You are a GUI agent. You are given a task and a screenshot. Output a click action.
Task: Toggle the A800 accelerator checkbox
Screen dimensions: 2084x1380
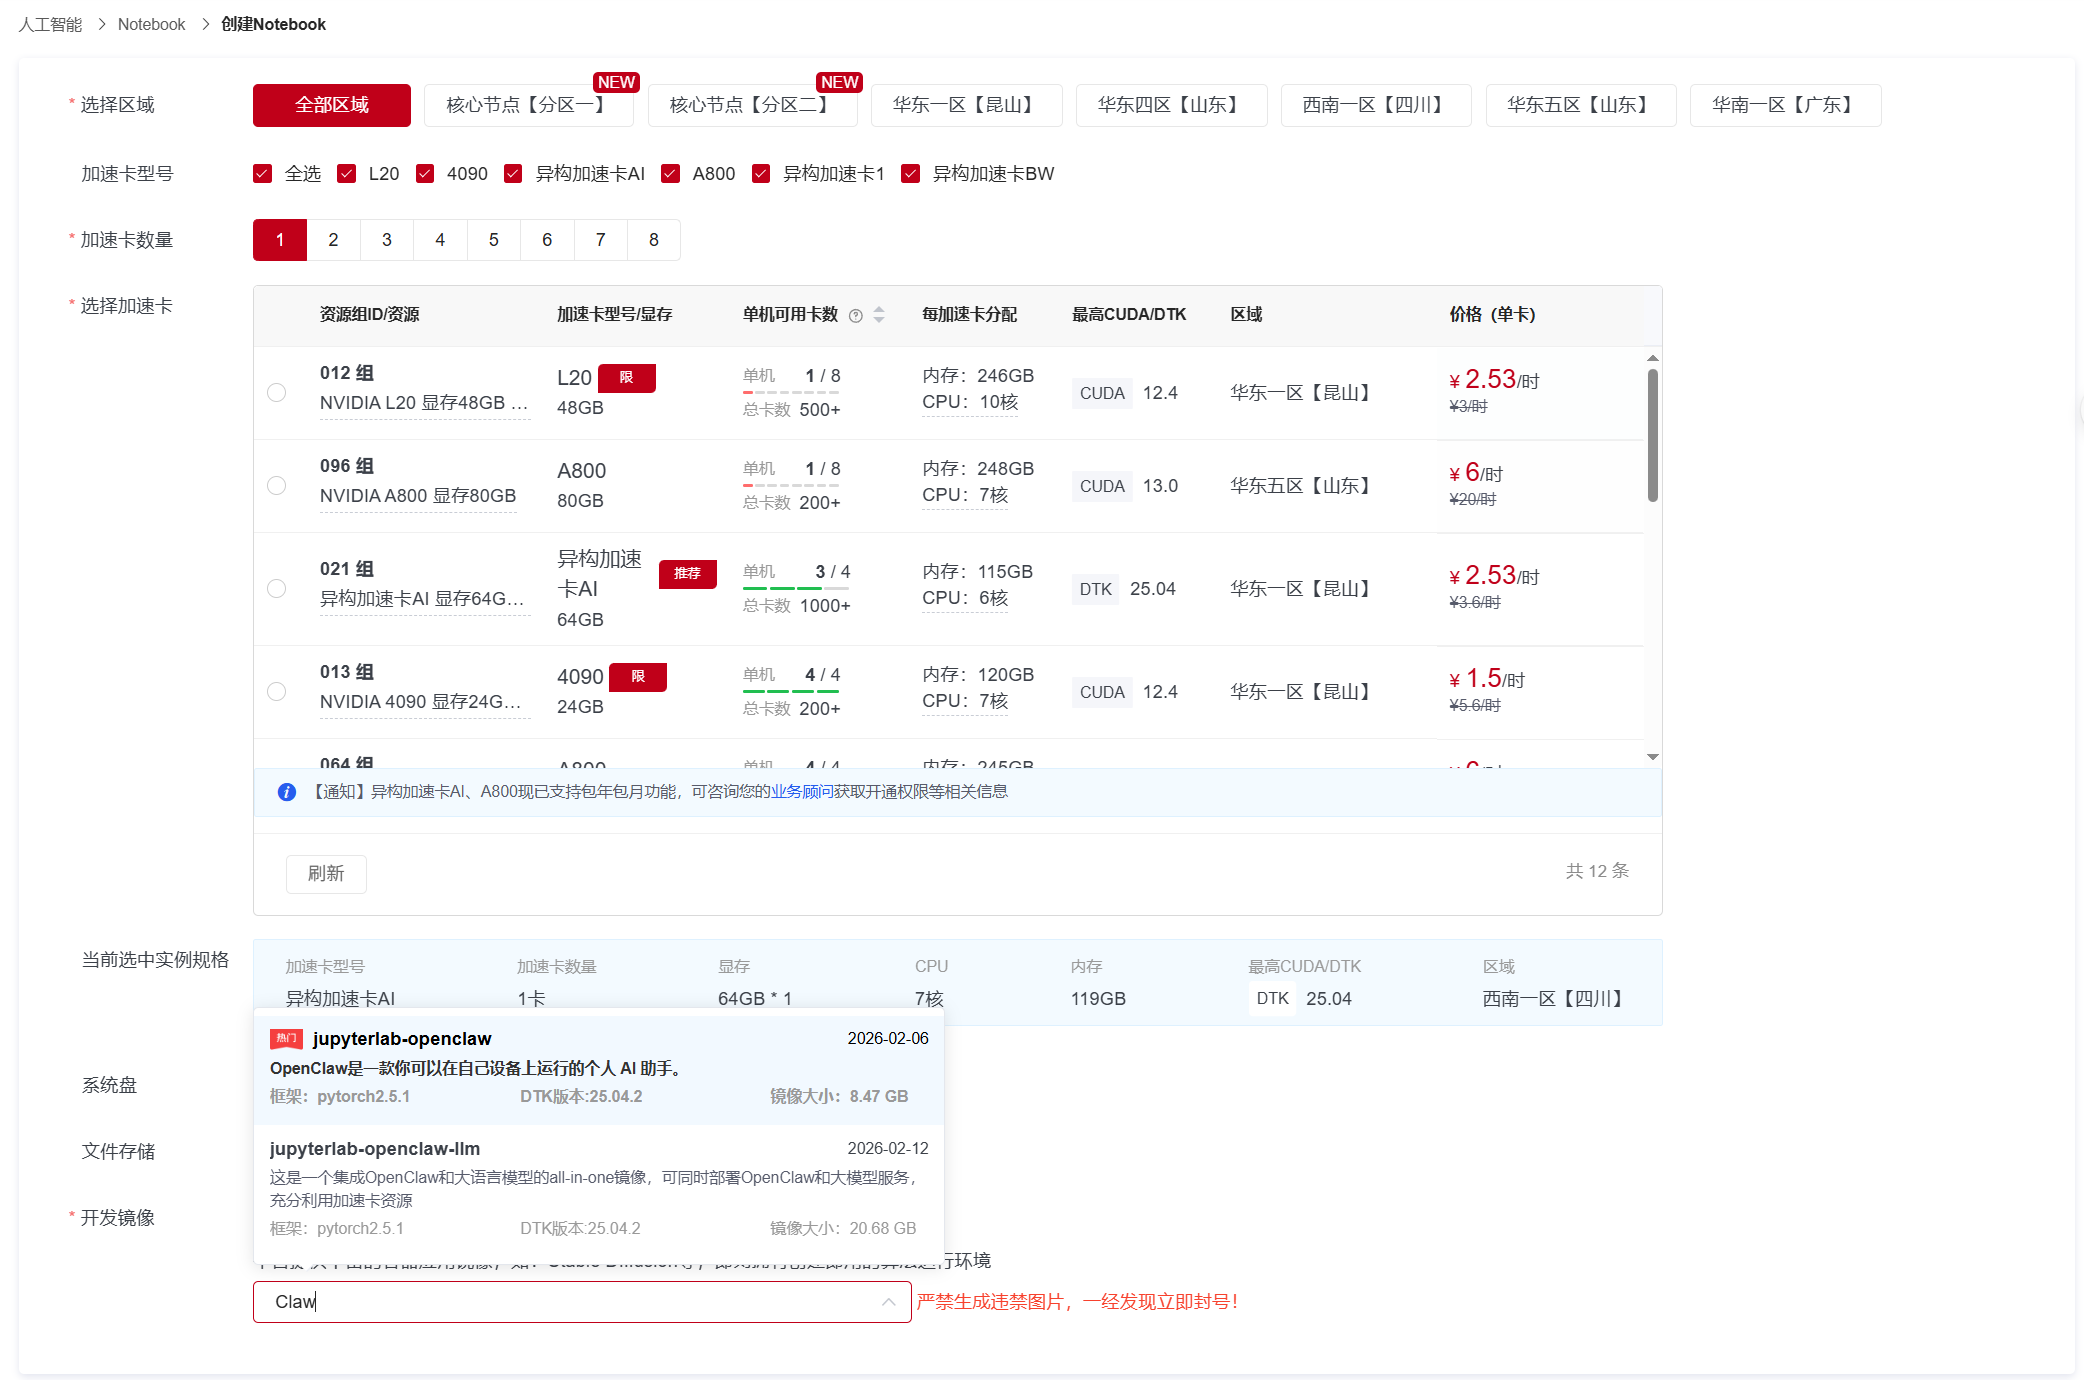coord(671,174)
